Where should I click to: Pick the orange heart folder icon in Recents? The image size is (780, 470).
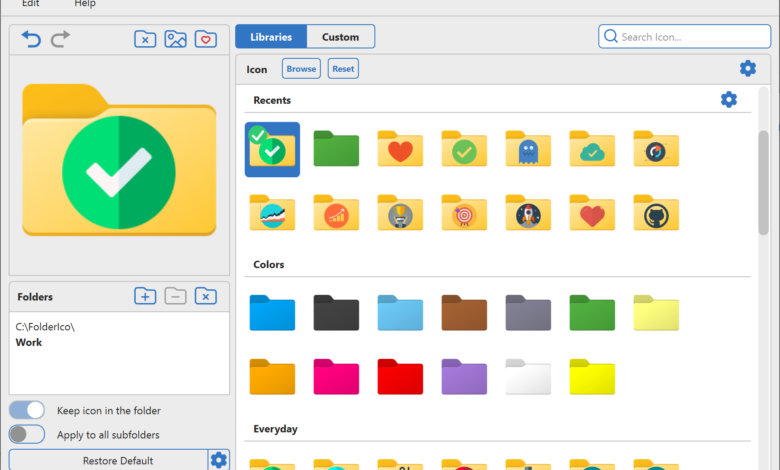click(x=400, y=148)
